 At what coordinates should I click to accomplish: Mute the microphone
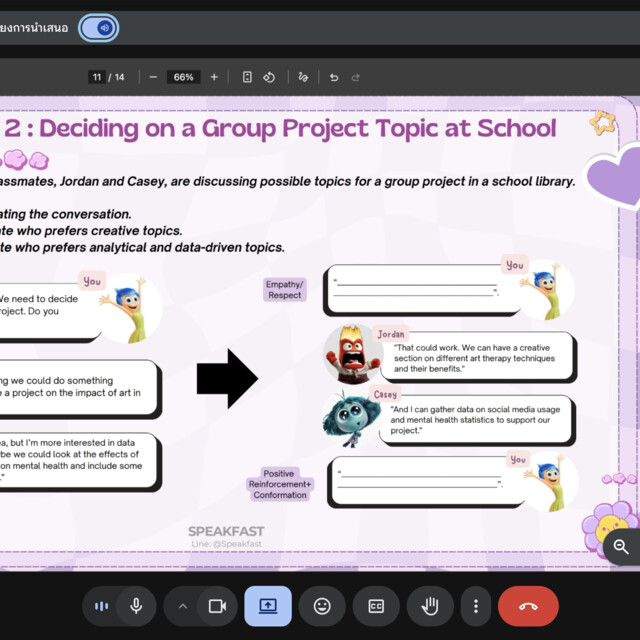135,606
